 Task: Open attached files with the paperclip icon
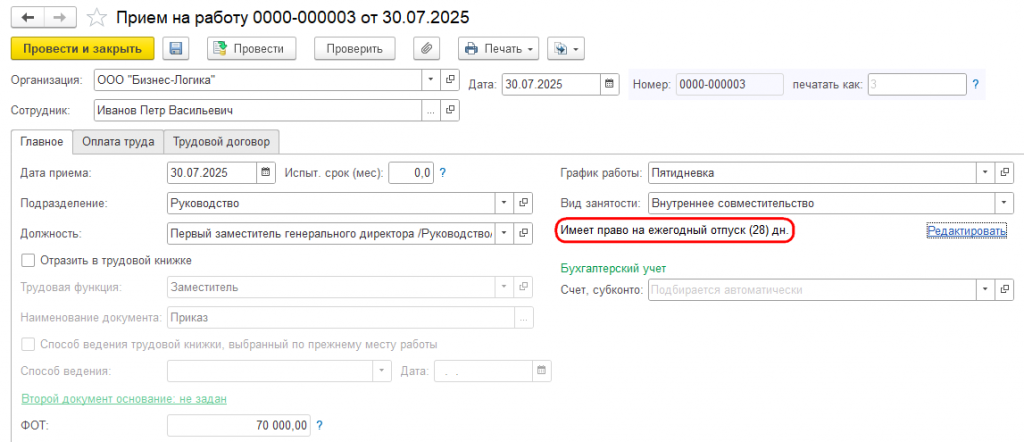tap(426, 48)
